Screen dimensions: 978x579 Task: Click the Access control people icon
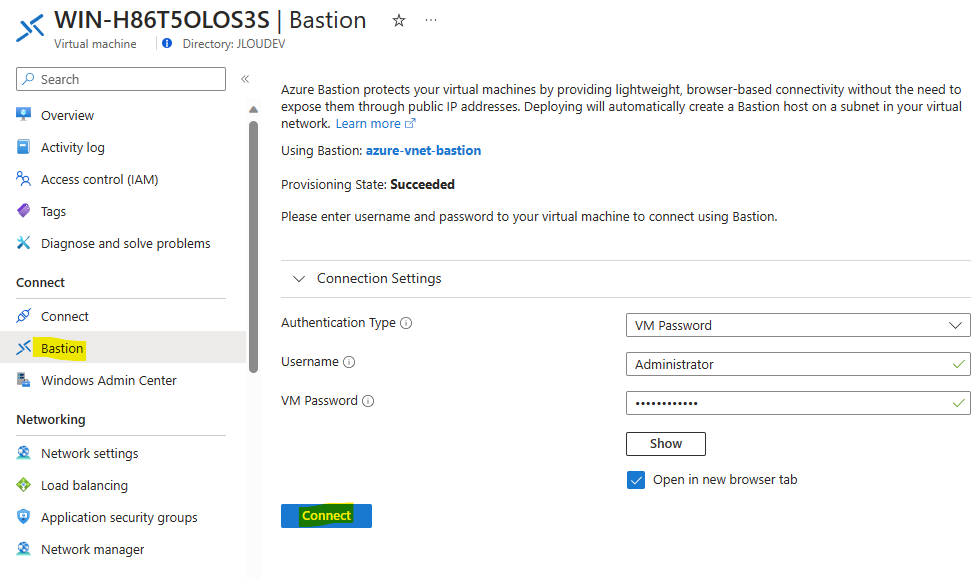(23, 179)
